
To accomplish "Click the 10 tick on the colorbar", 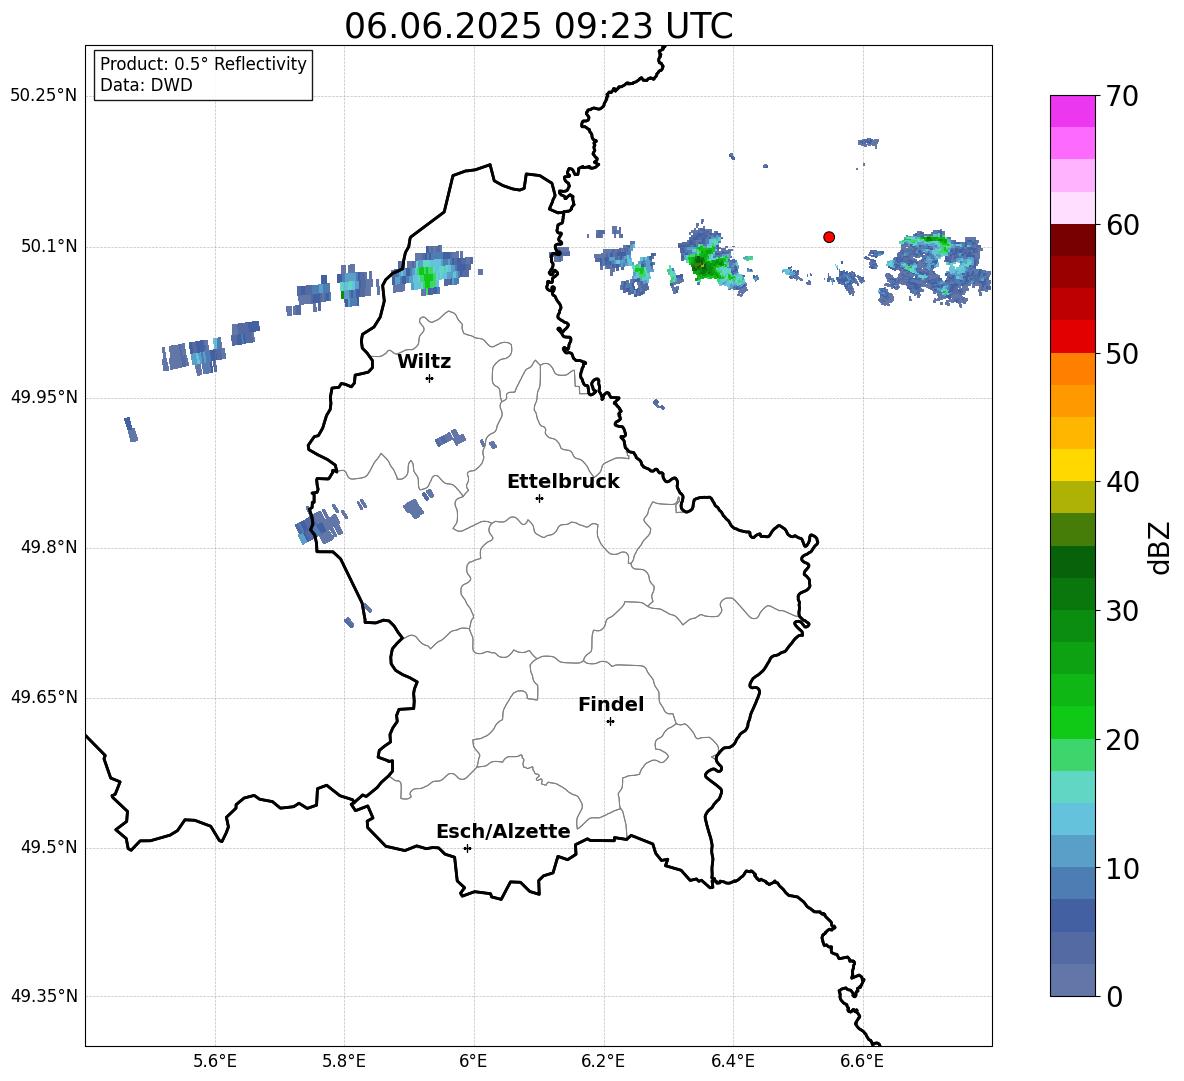I will (1122, 869).
